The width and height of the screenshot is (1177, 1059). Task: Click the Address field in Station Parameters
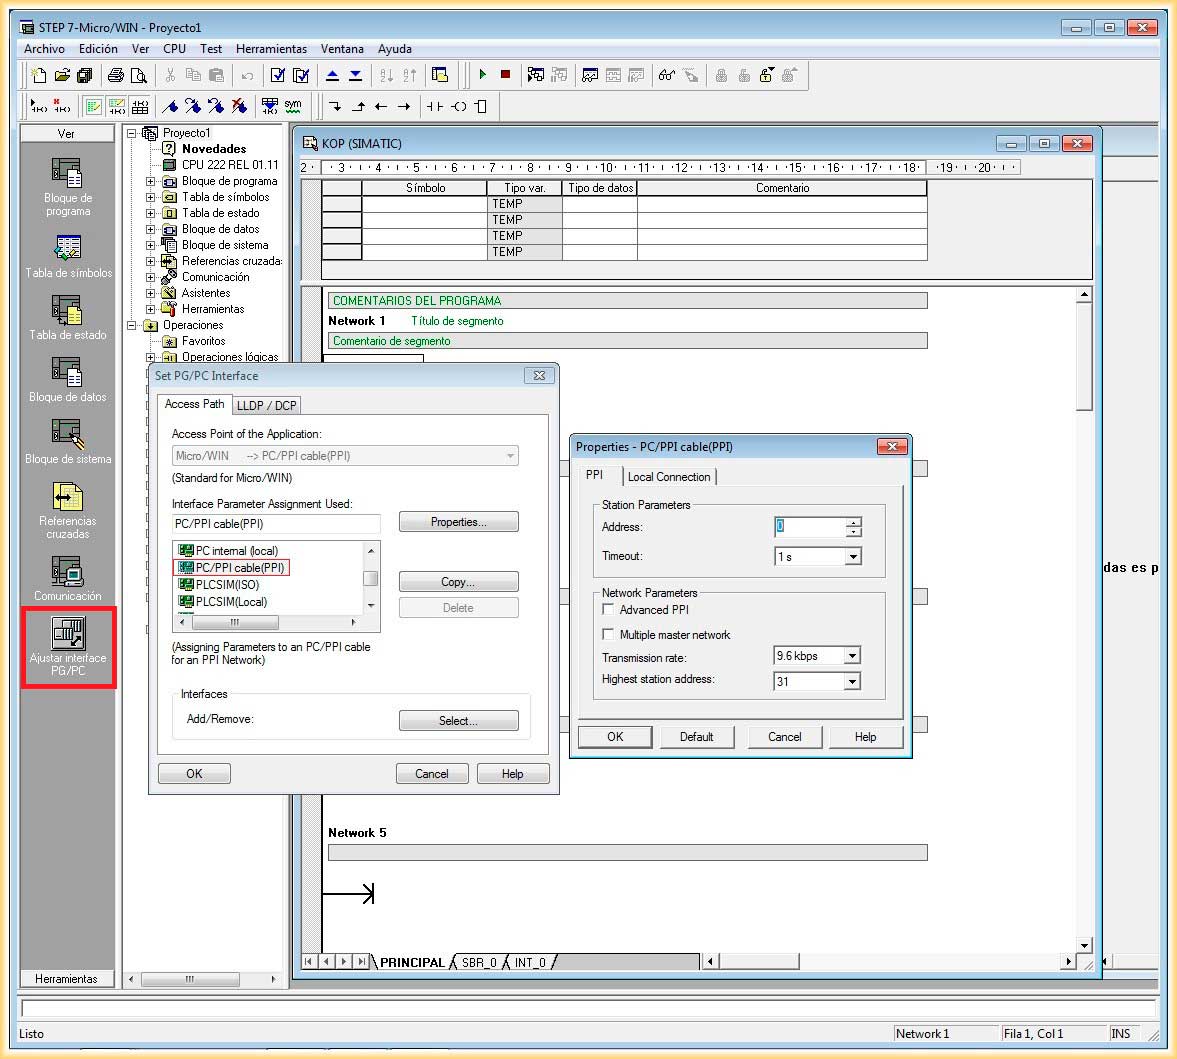coord(810,527)
